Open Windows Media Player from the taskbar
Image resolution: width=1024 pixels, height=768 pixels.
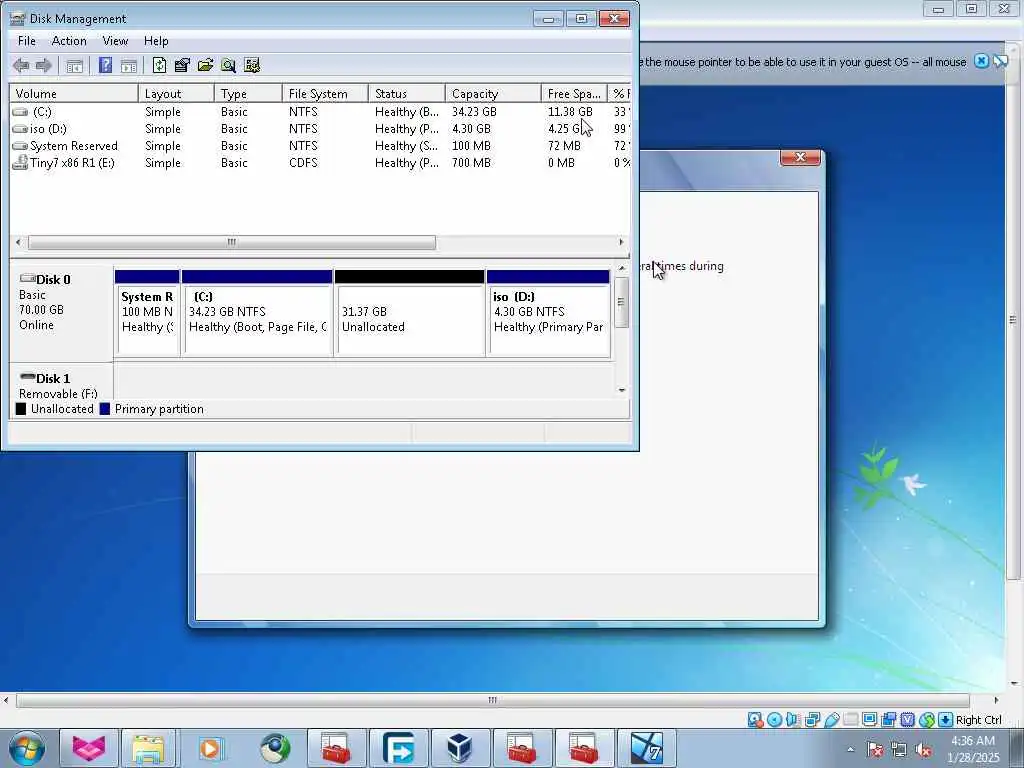[x=210, y=748]
